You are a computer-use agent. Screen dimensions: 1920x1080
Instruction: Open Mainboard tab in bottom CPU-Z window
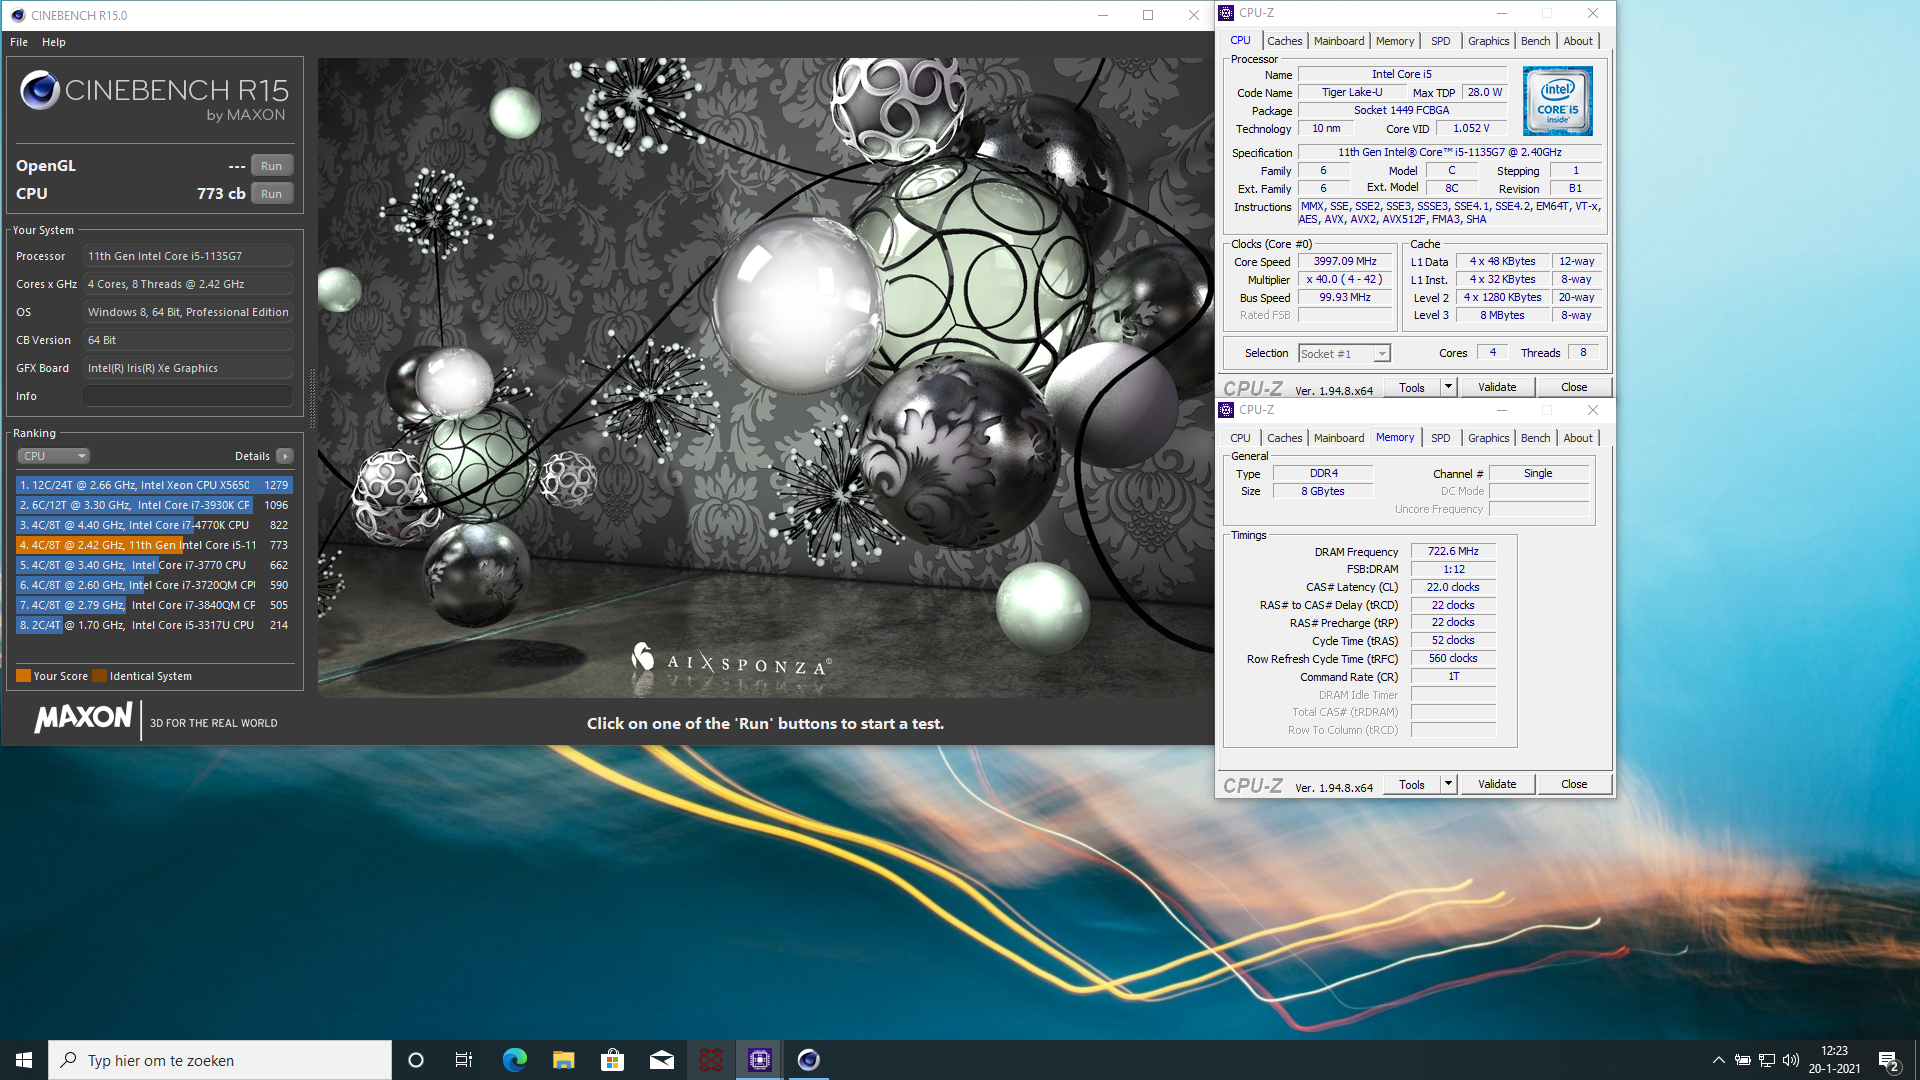click(x=1338, y=438)
